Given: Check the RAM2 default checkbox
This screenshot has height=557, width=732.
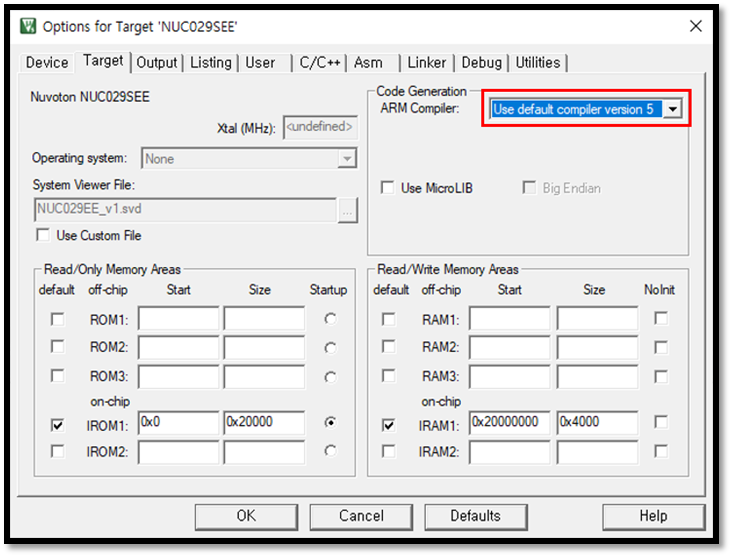Looking at the screenshot, I should 388,347.
